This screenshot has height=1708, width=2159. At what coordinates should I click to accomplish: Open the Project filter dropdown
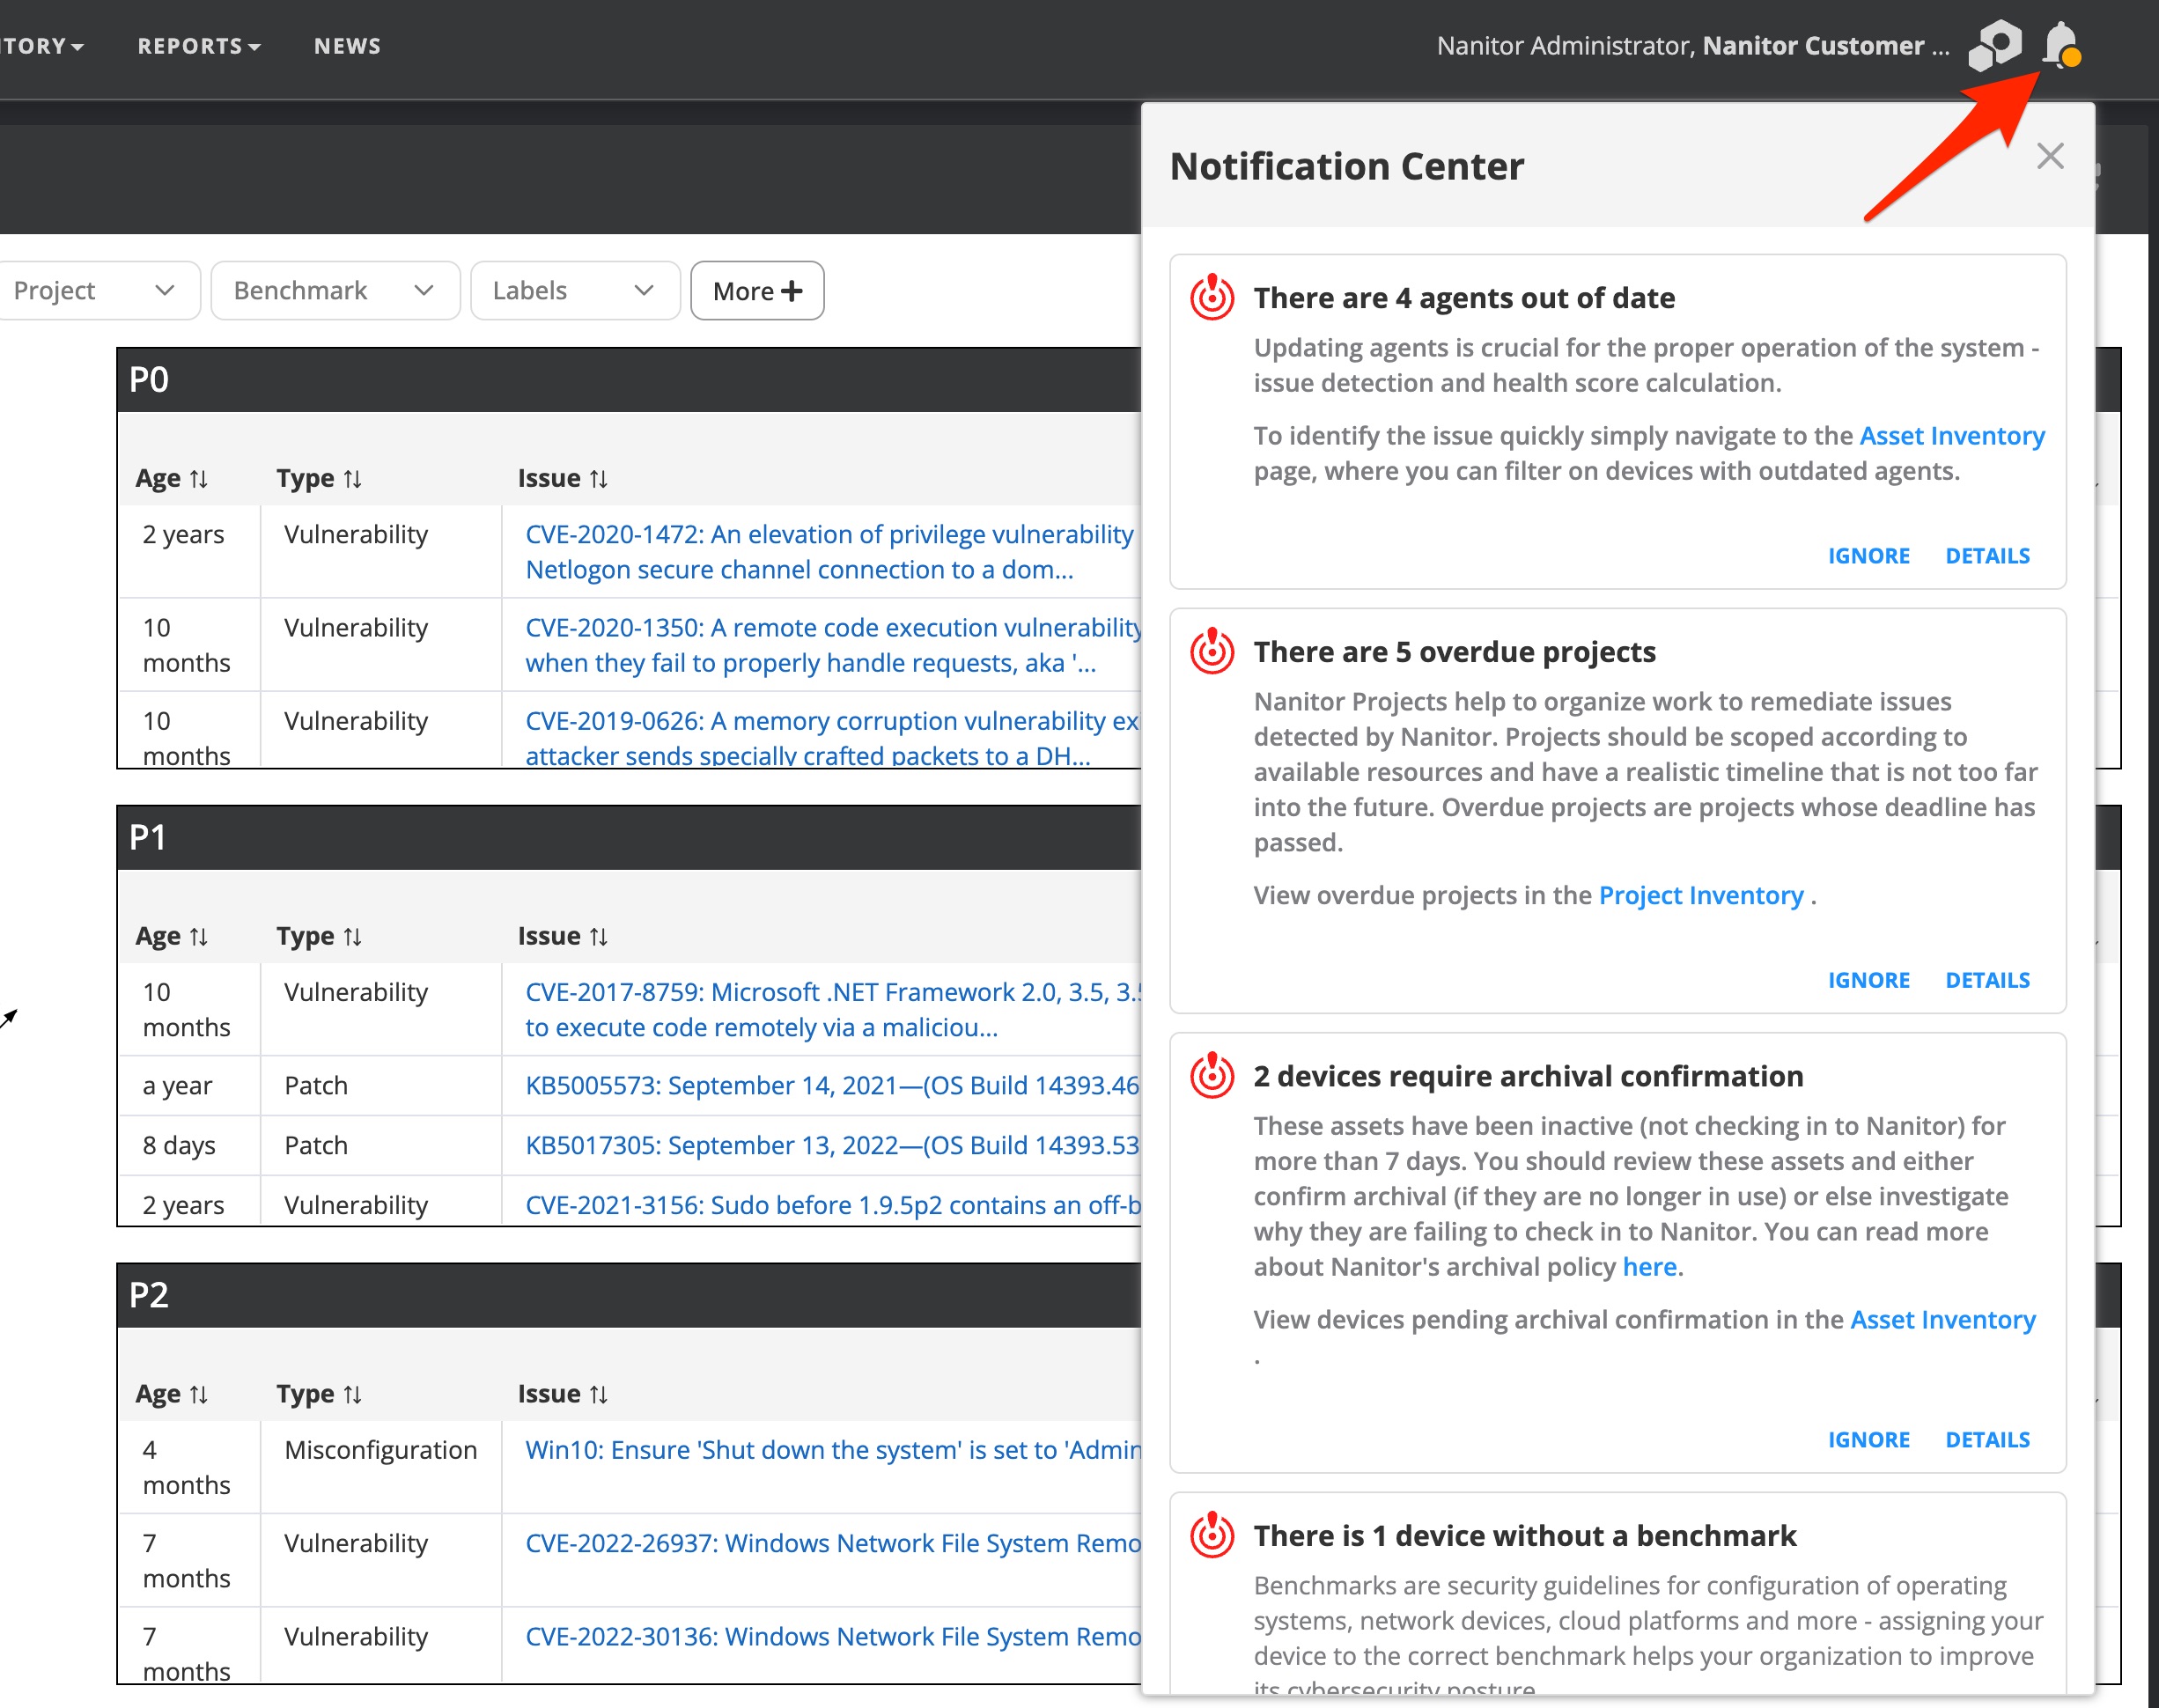pyautogui.click(x=95, y=291)
